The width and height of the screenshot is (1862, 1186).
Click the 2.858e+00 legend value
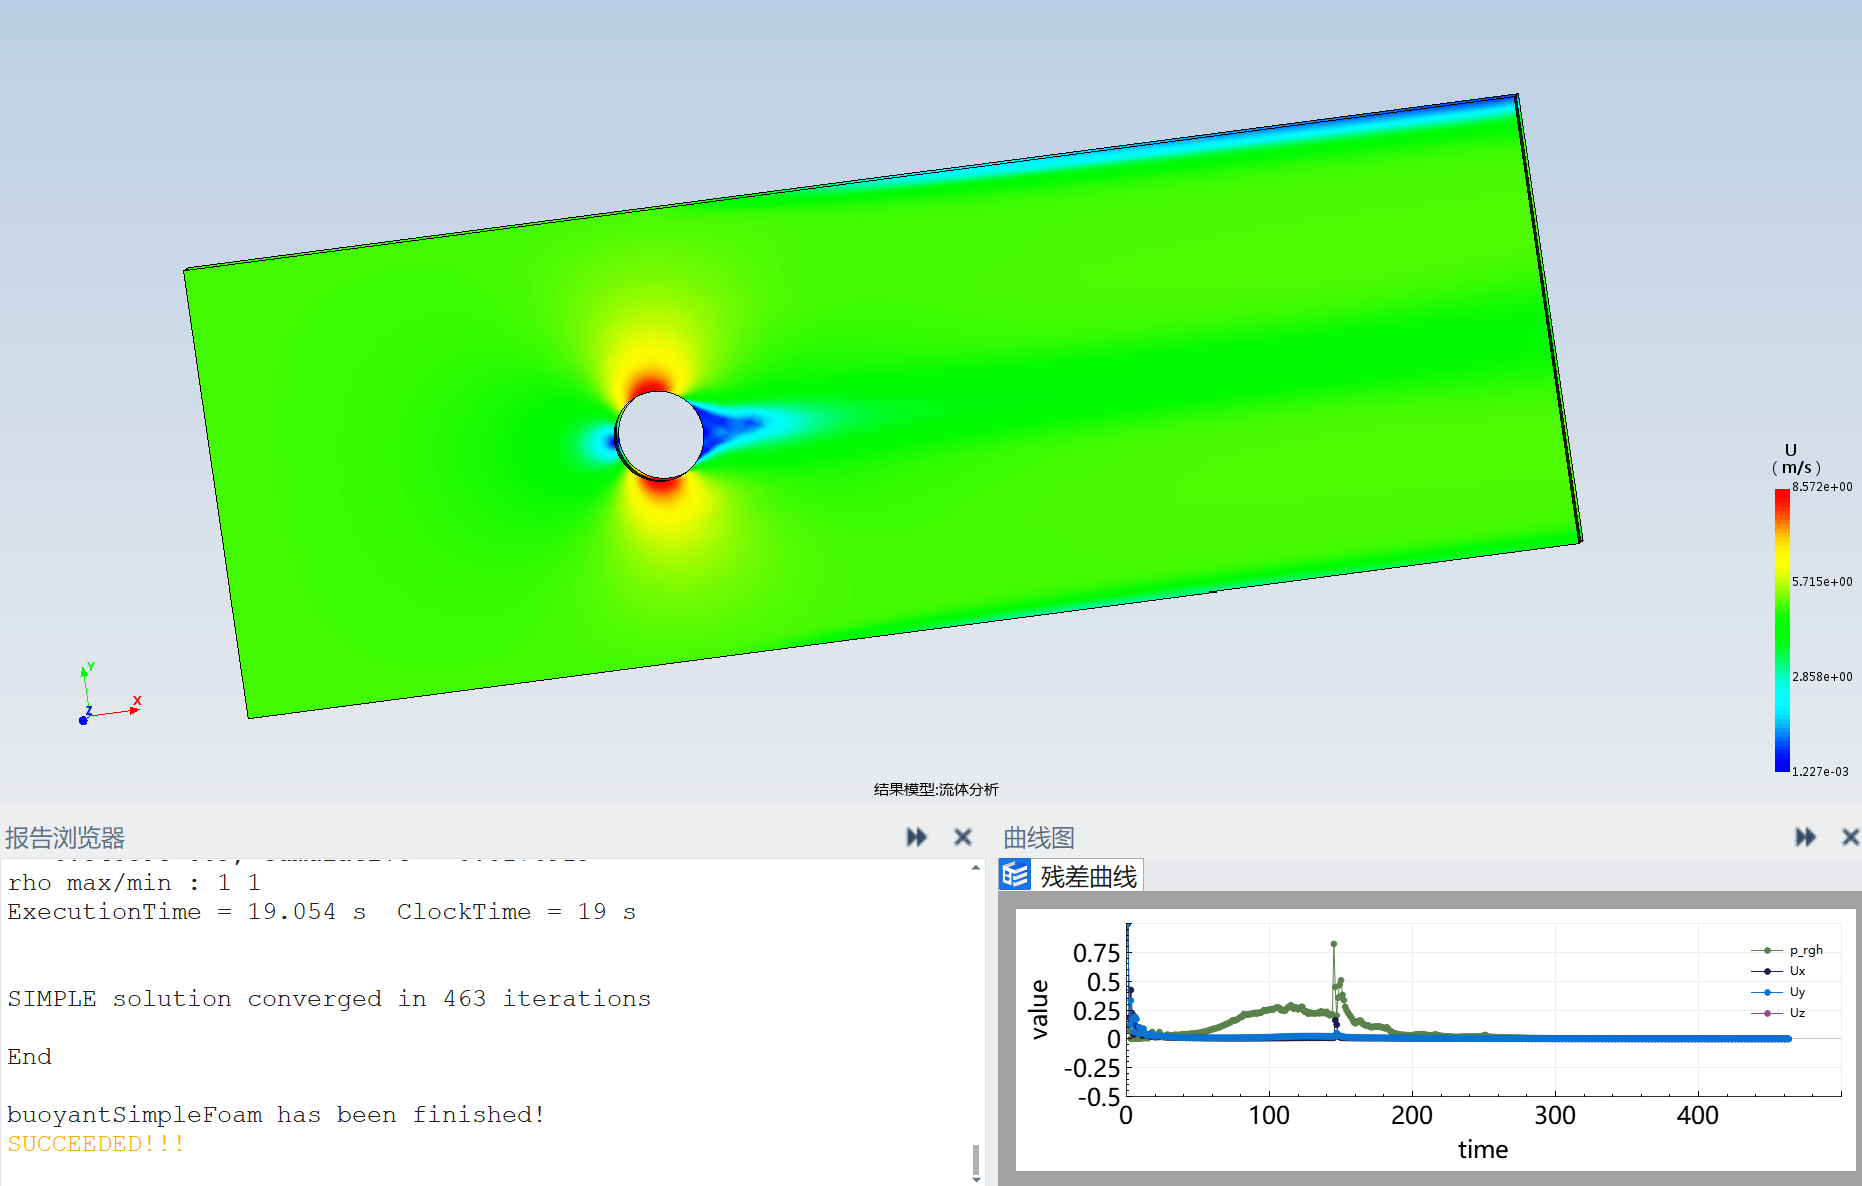coord(1822,677)
